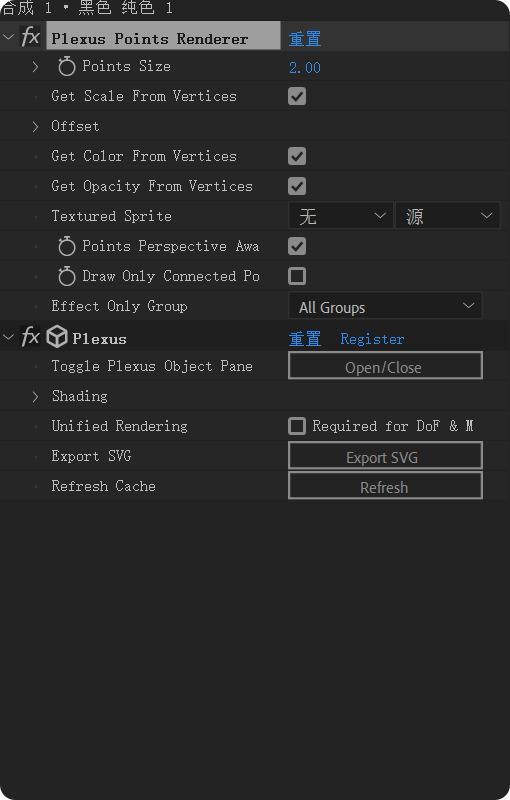
Task: Click stopwatch for Points Perspective Aware
Action: (67, 246)
